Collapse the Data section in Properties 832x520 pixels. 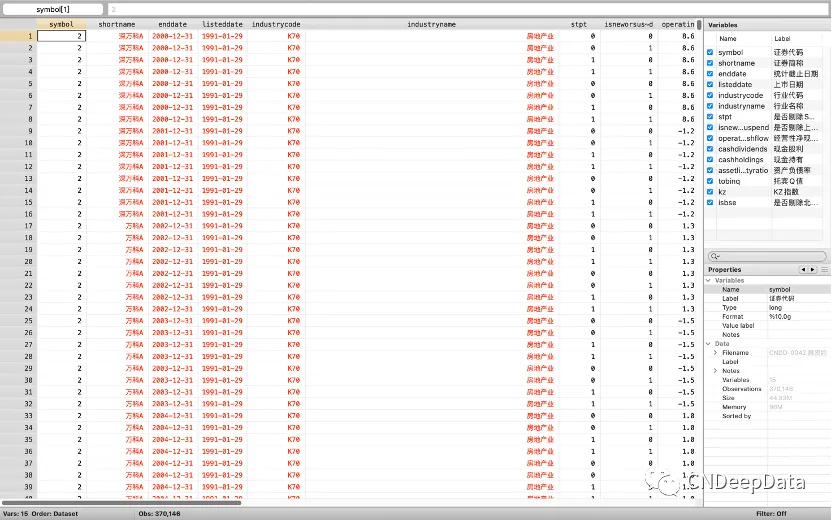708,343
